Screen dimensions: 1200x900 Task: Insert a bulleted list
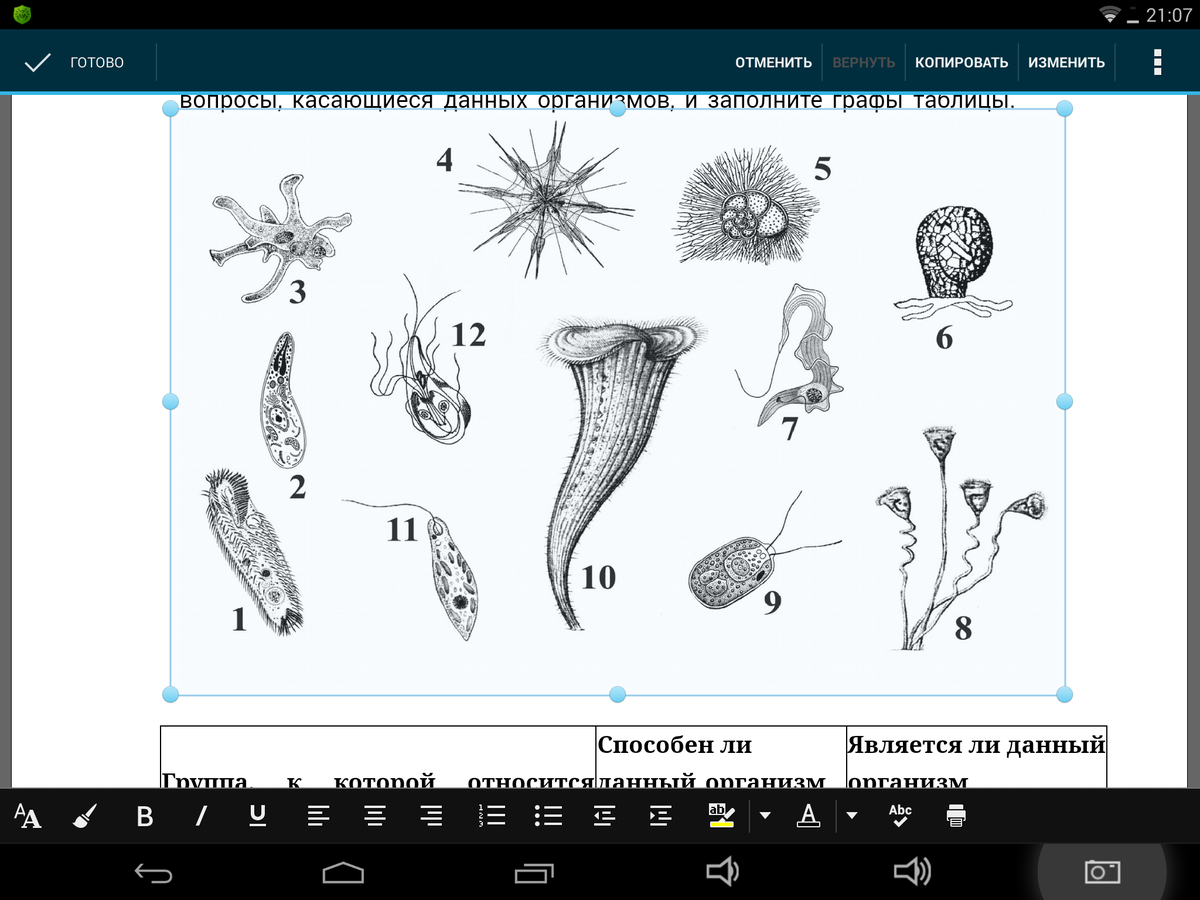pos(549,816)
